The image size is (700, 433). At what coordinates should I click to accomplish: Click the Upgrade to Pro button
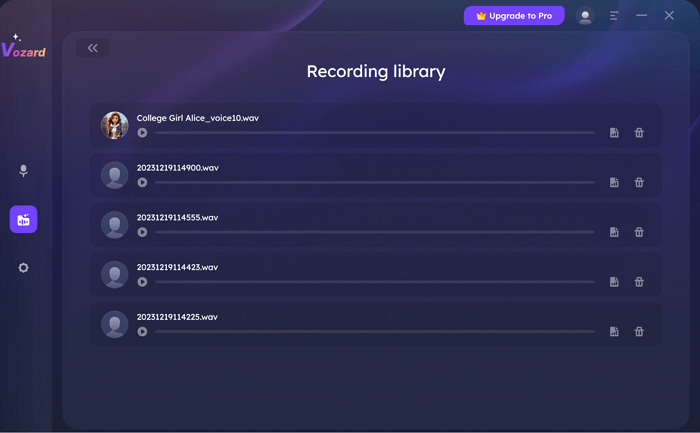point(514,16)
